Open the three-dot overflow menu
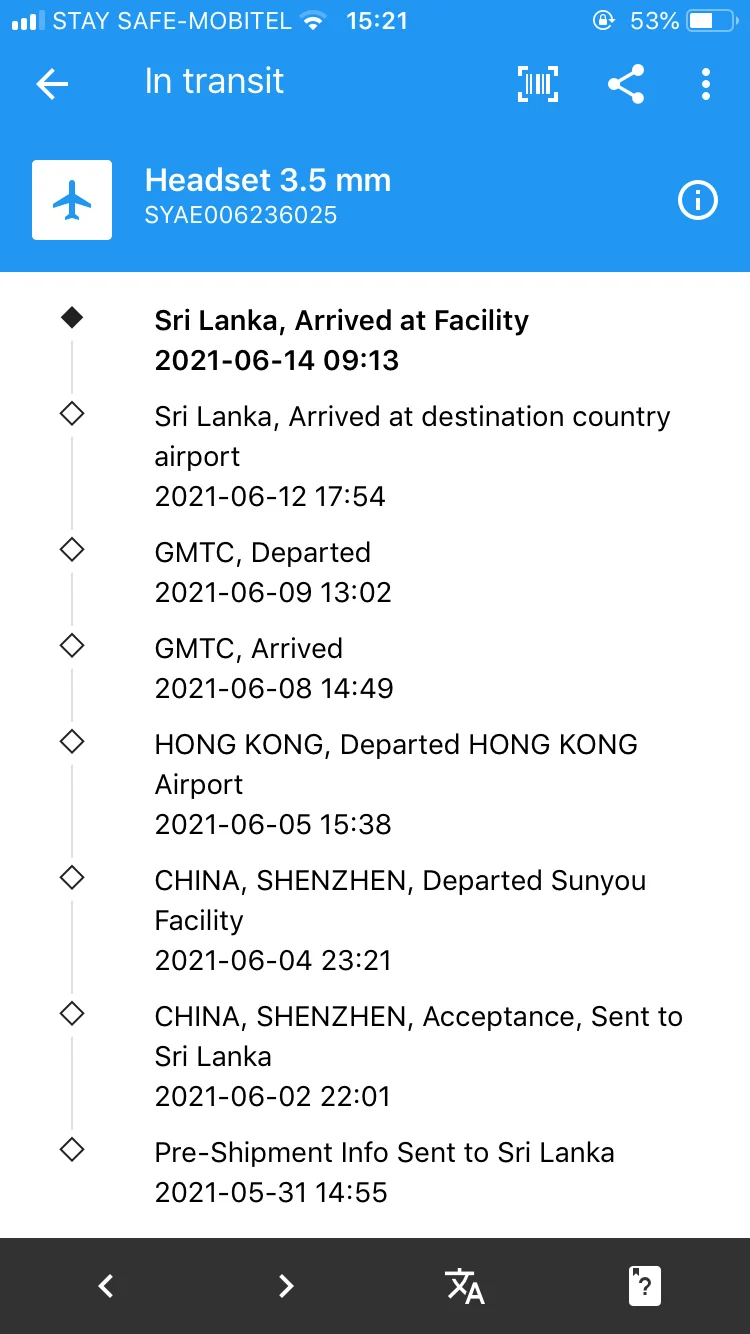Screen dimensions: 750x1334 (706, 84)
